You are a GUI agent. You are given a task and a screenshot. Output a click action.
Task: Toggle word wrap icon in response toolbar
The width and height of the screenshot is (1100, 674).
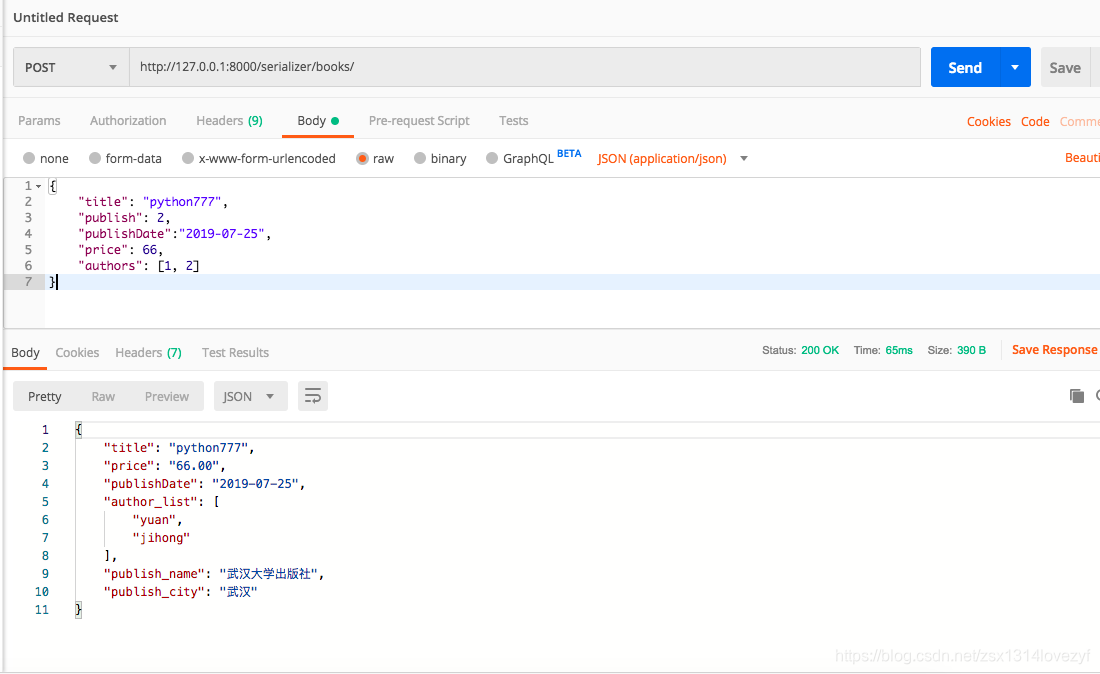point(313,396)
